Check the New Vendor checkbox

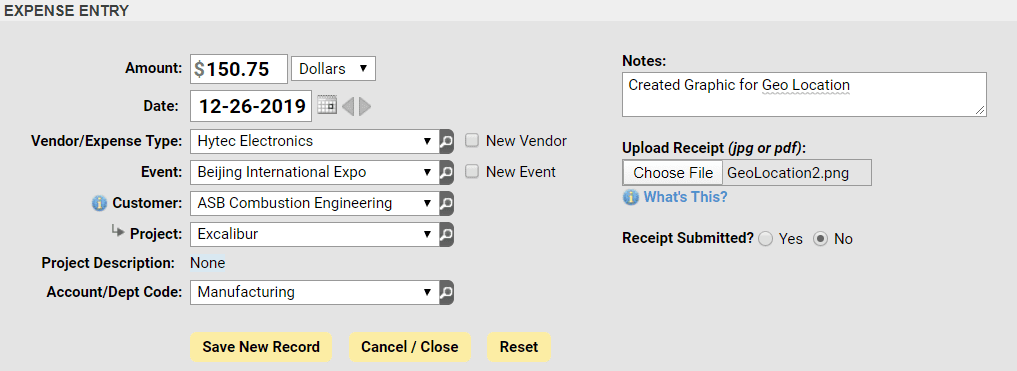click(473, 140)
